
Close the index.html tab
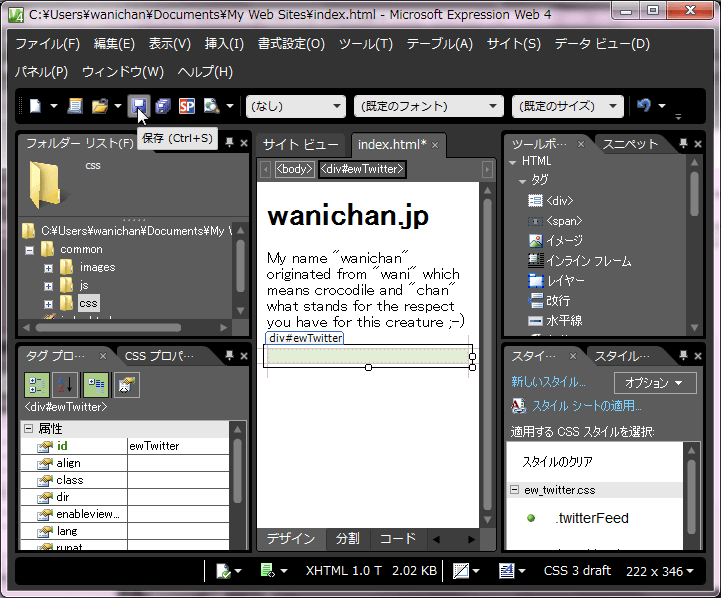(435, 145)
